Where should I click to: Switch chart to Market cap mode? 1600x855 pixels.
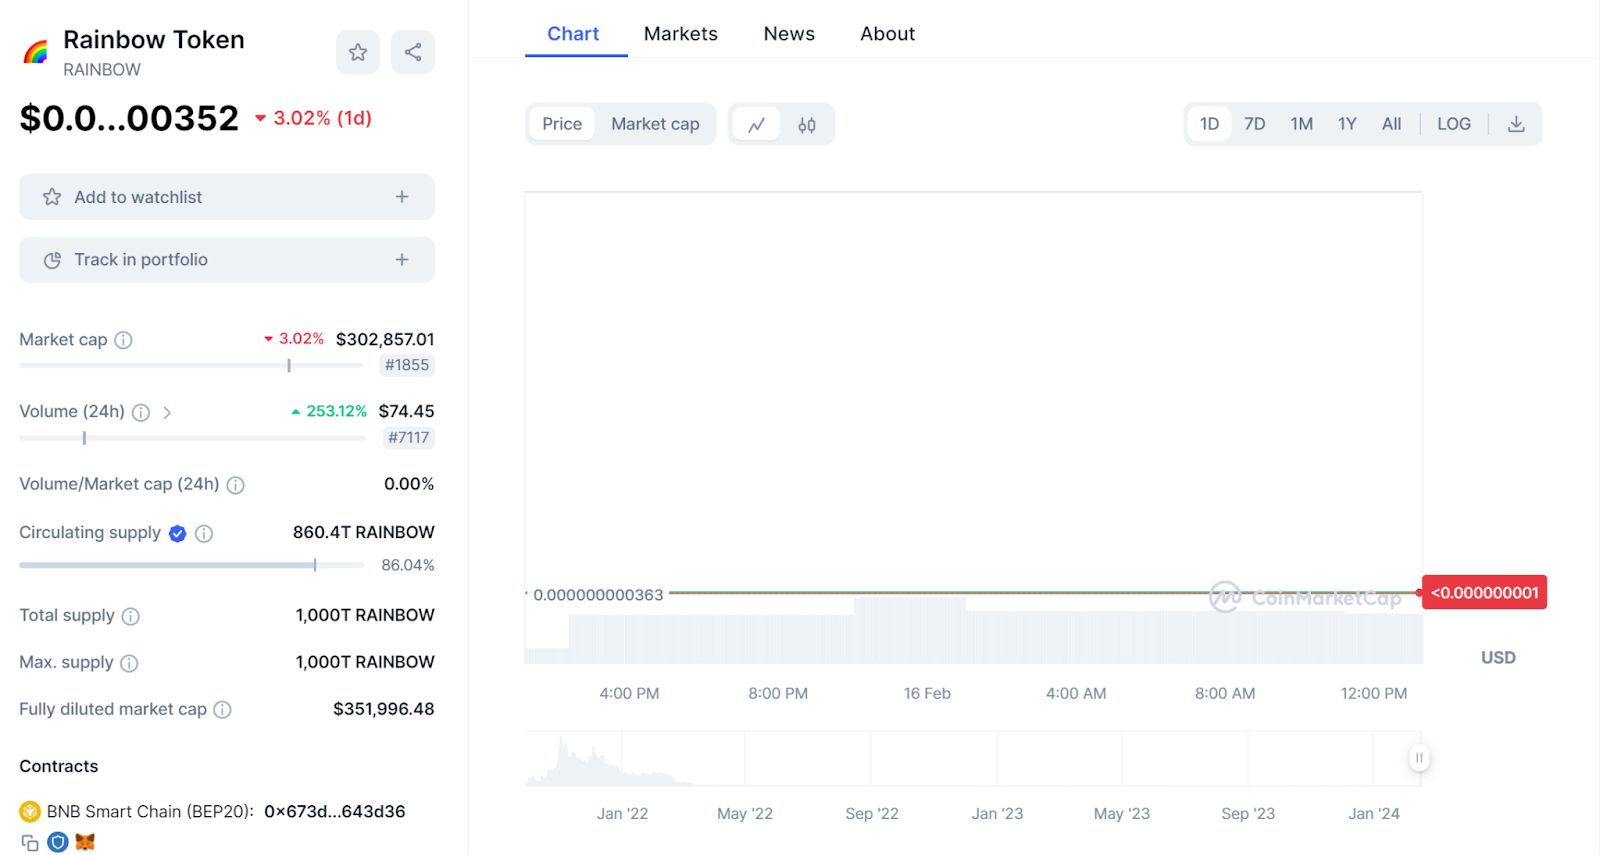coord(655,124)
